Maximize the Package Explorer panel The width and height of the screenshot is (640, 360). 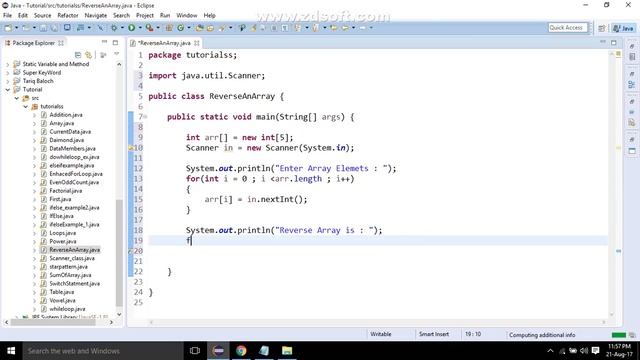click(115, 42)
